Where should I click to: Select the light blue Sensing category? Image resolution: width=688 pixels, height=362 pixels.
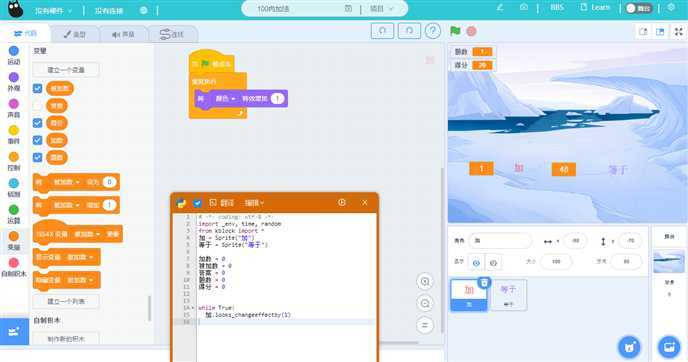pos(14,188)
